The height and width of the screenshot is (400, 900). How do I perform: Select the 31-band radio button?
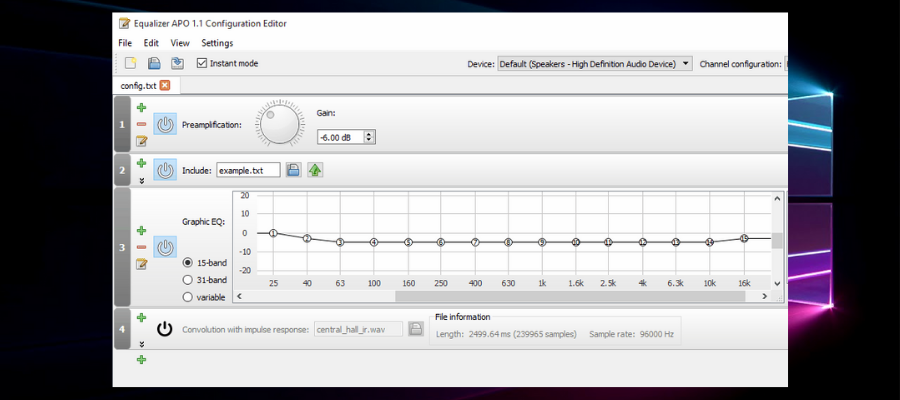[187, 279]
